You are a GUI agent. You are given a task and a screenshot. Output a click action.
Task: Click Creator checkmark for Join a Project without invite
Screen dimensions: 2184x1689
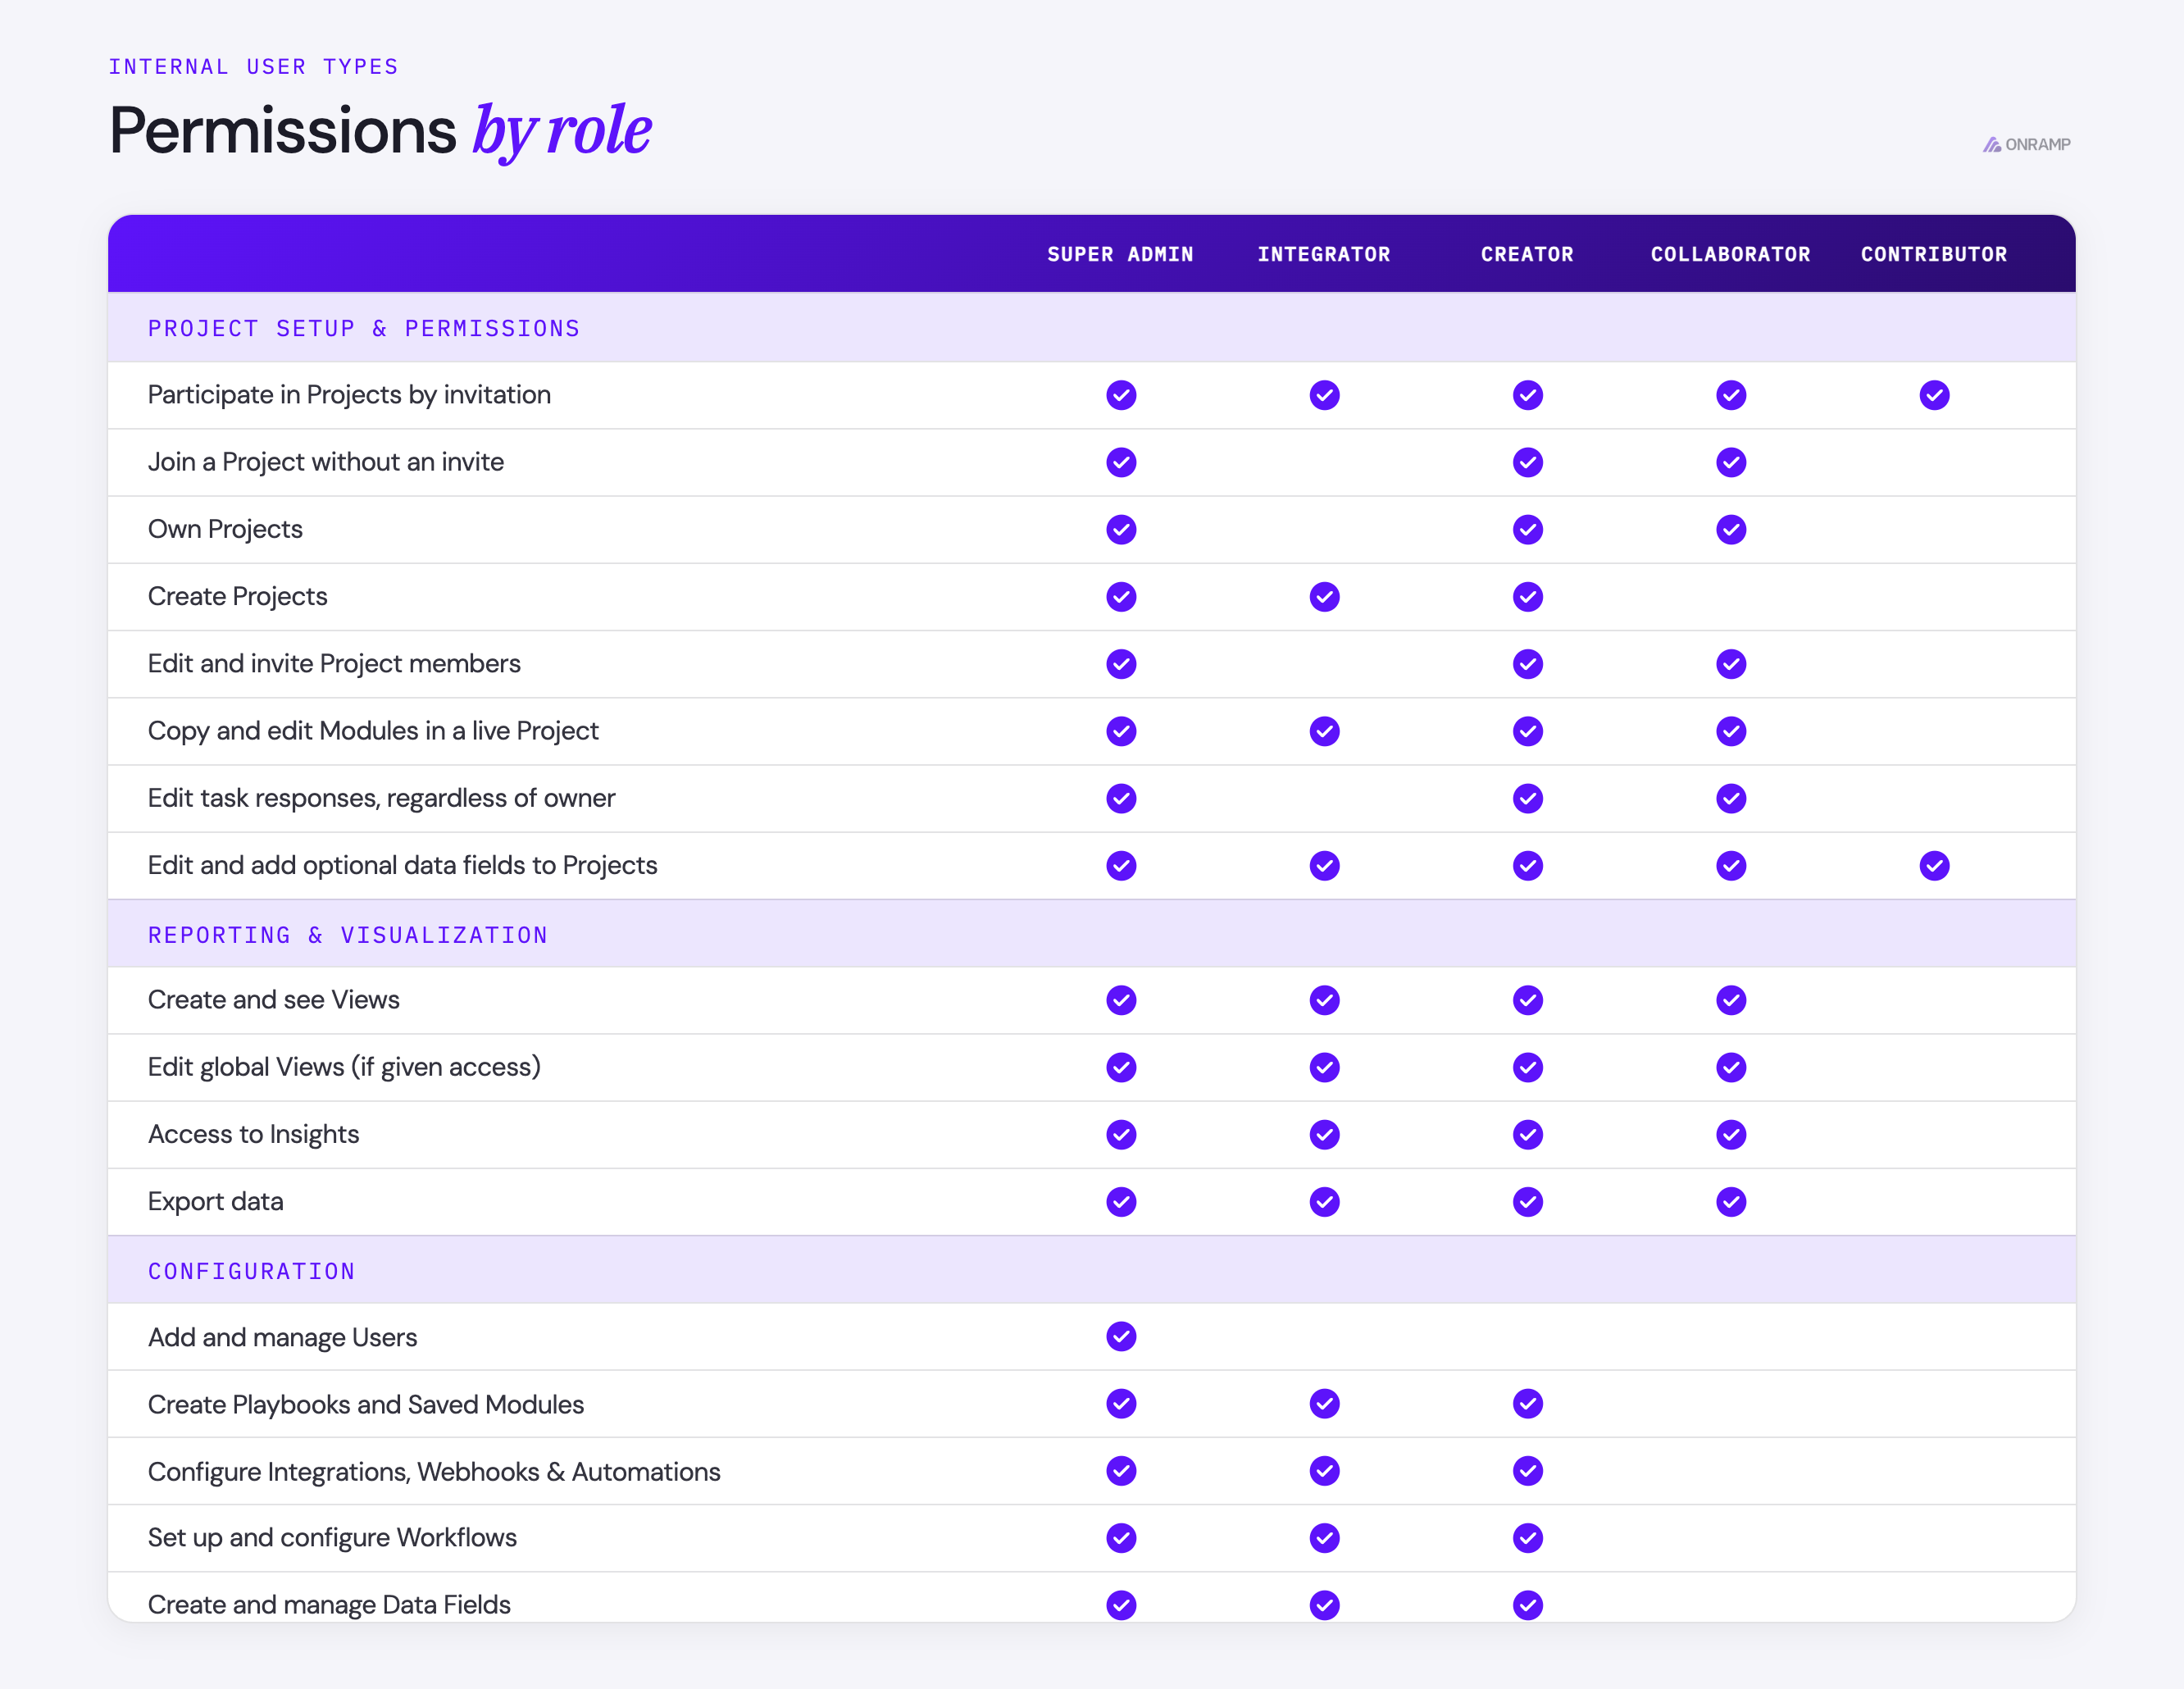1527,462
